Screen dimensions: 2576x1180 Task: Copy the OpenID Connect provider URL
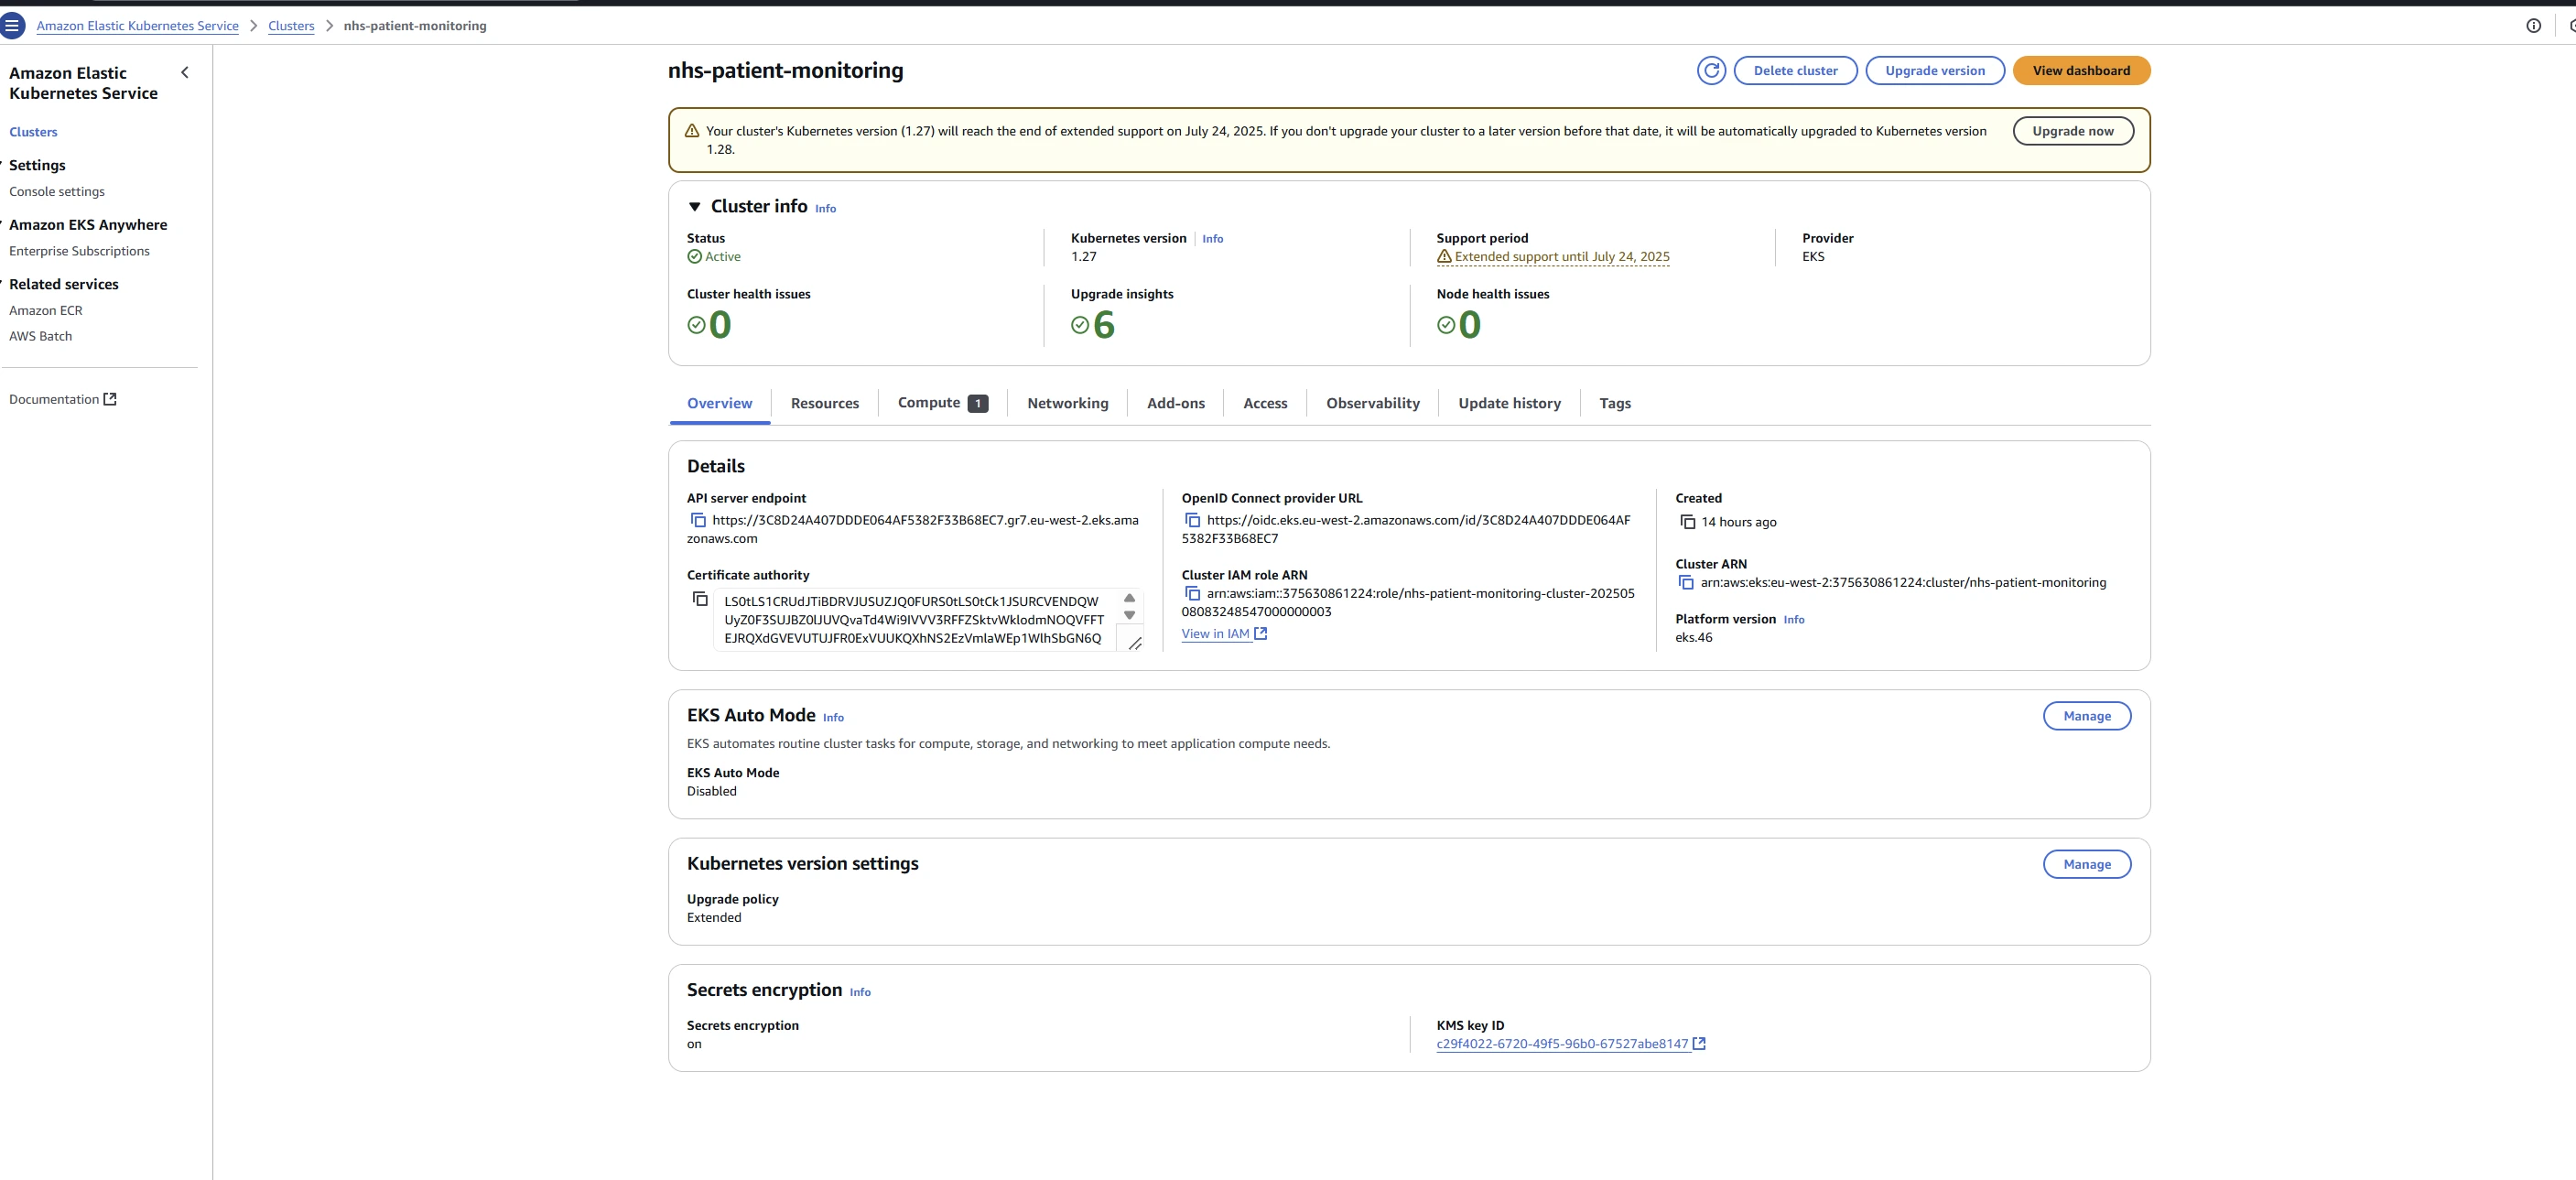1192,520
